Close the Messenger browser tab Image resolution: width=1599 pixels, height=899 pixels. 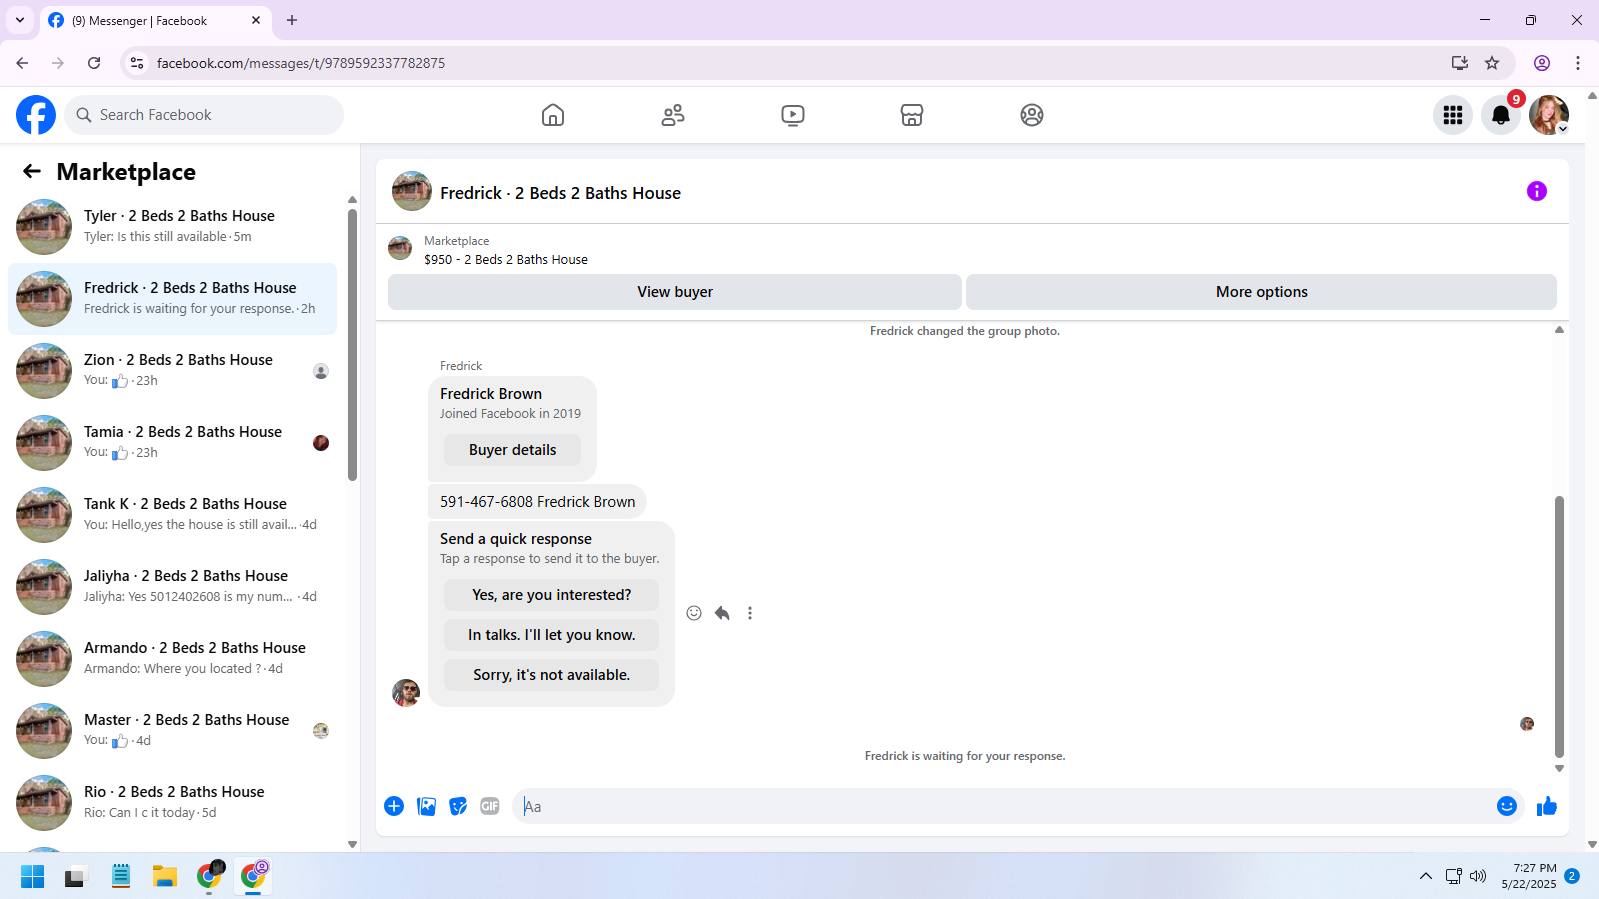click(x=256, y=20)
